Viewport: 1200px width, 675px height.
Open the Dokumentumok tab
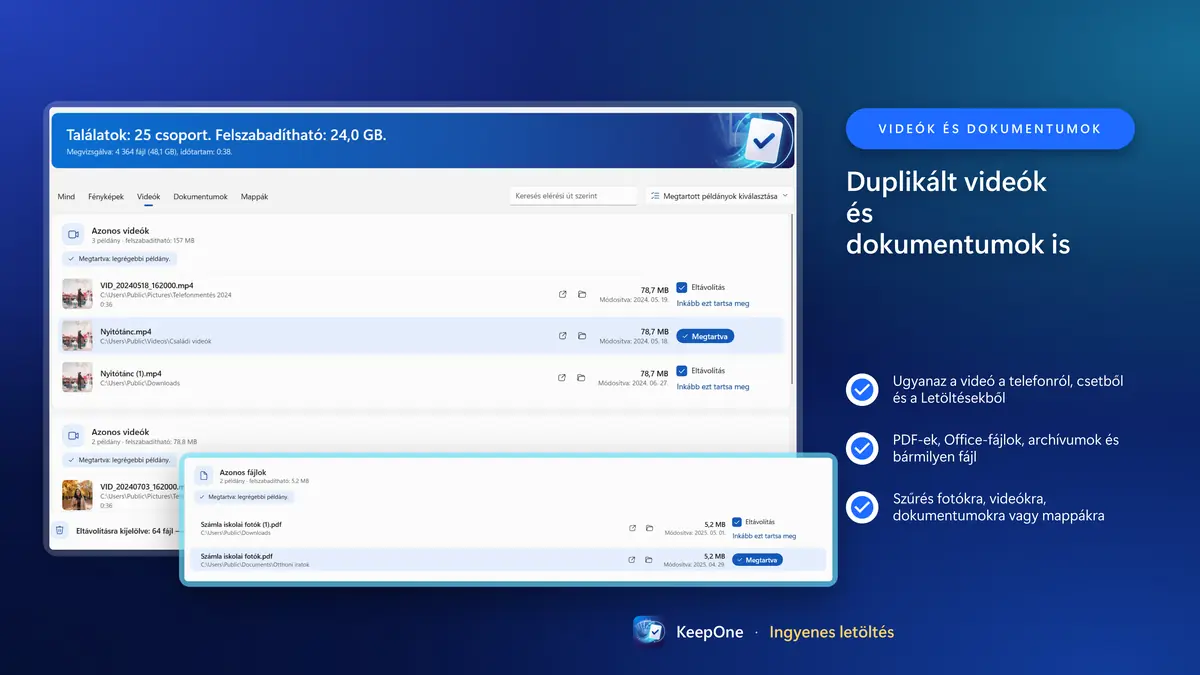201,197
